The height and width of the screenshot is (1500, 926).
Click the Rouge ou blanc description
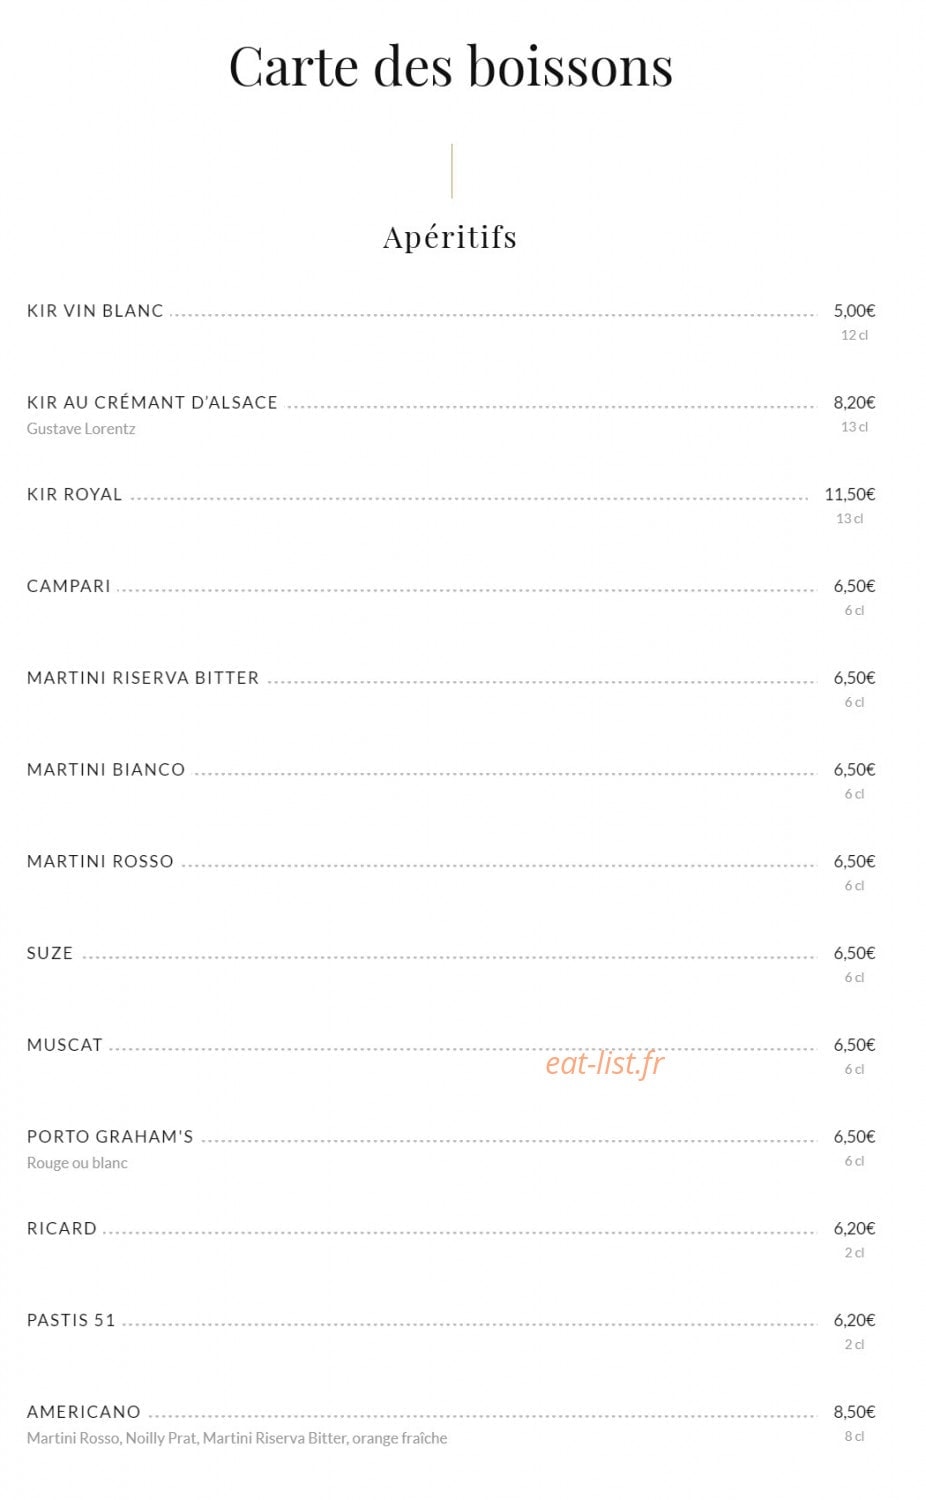[x=77, y=1163]
